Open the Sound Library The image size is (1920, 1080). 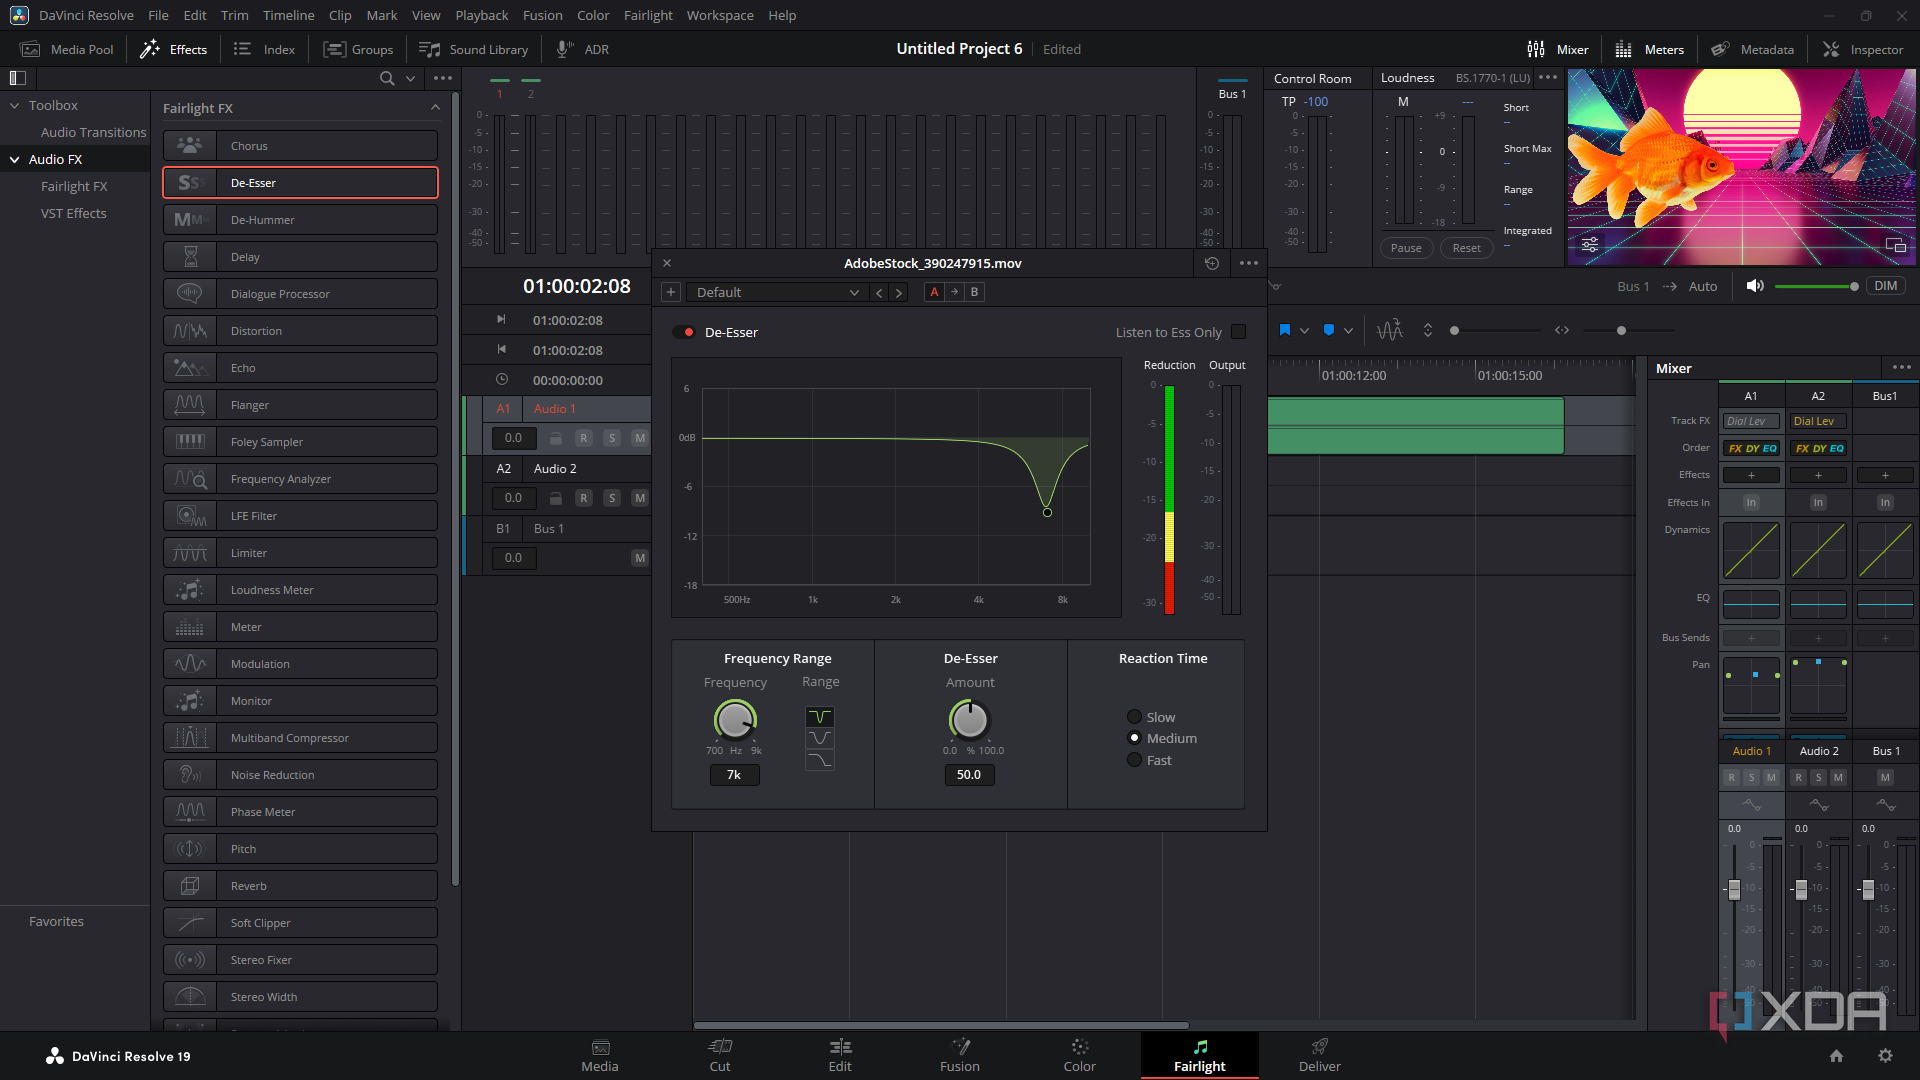[473, 49]
